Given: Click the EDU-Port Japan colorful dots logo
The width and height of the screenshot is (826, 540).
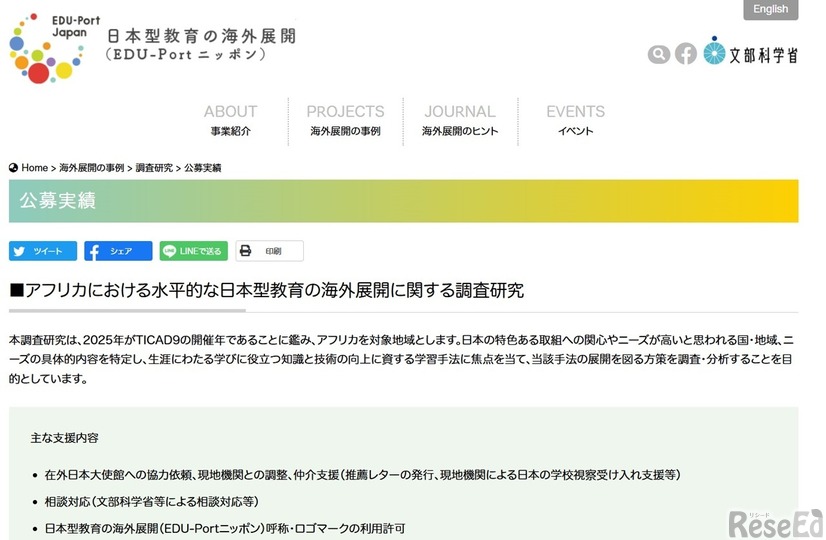Looking at the screenshot, I should coord(45,50).
